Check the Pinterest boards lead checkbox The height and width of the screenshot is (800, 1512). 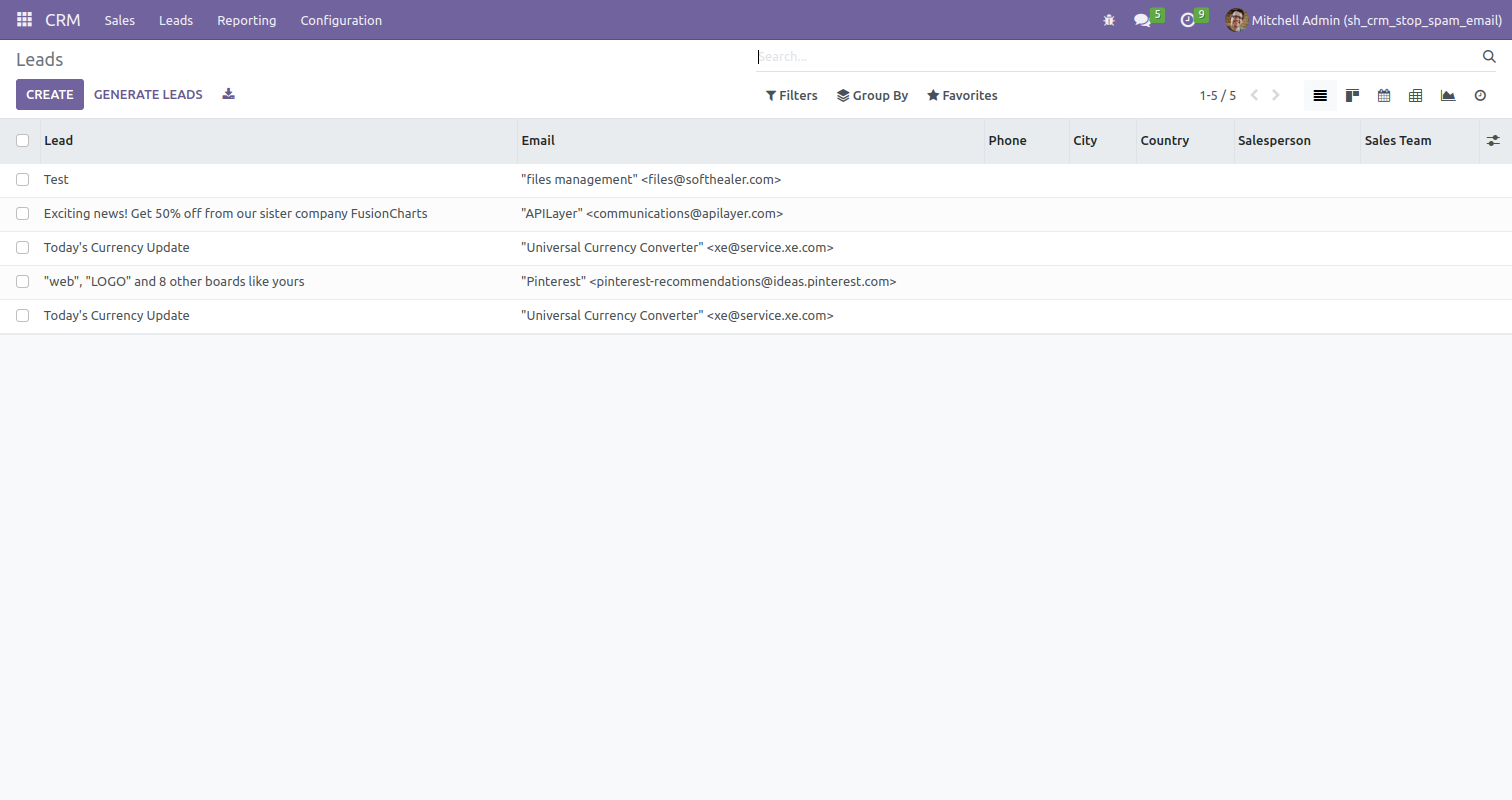tap(23, 282)
